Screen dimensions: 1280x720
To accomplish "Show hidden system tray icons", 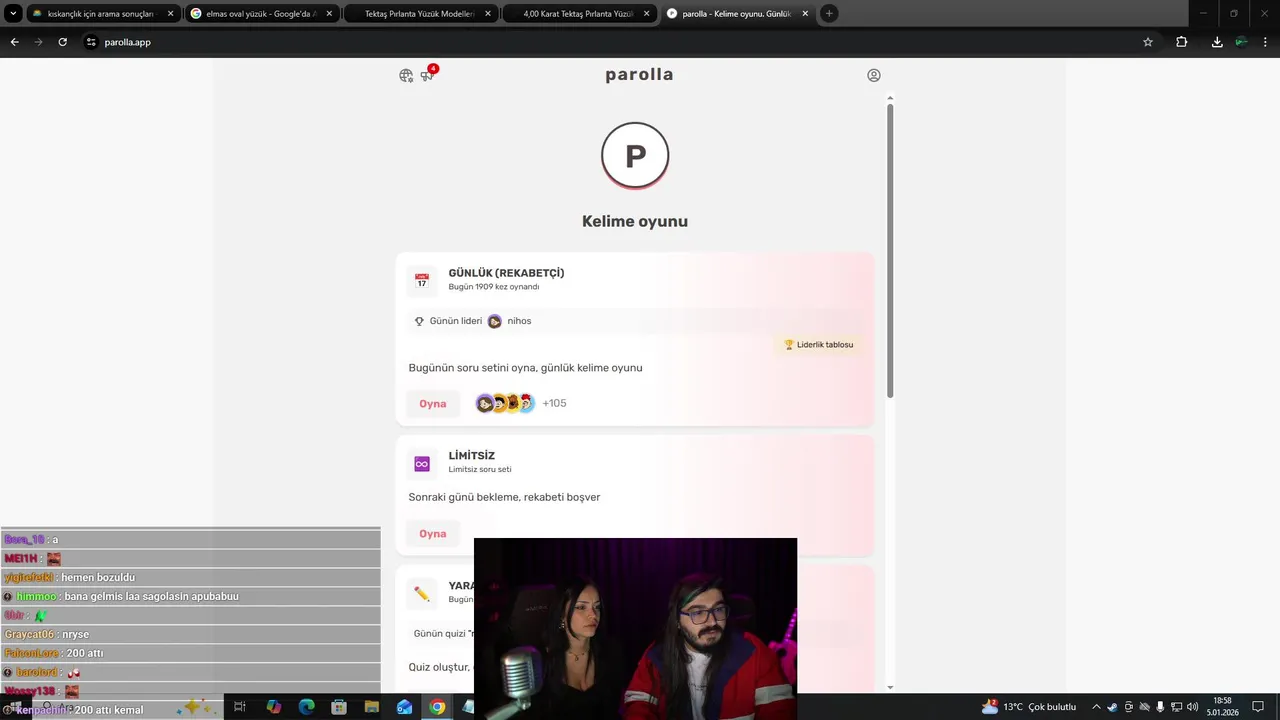I will tap(1096, 707).
